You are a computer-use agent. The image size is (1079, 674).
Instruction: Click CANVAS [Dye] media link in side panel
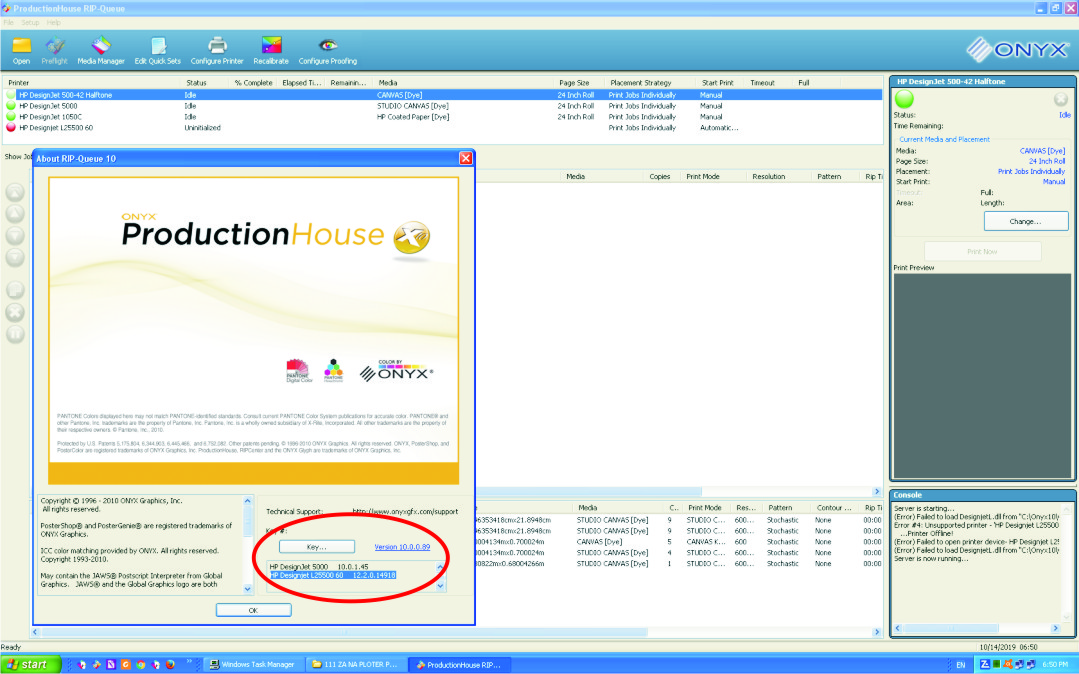tap(1042, 151)
